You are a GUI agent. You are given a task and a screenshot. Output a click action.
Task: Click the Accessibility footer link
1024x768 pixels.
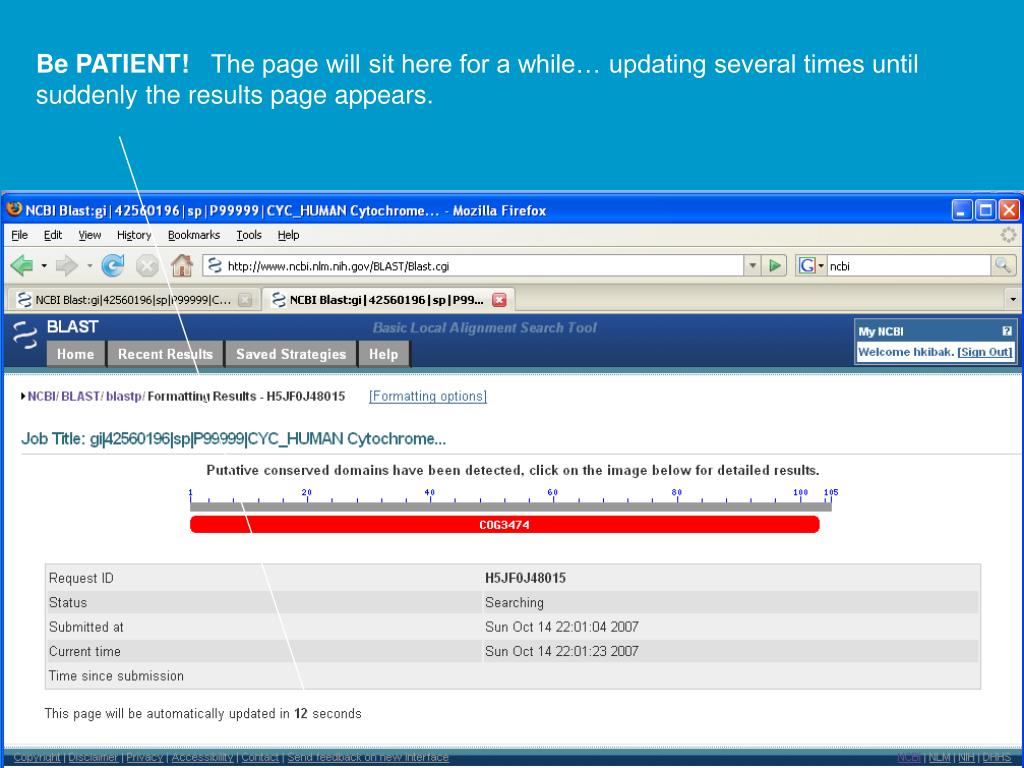tap(202, 758)
